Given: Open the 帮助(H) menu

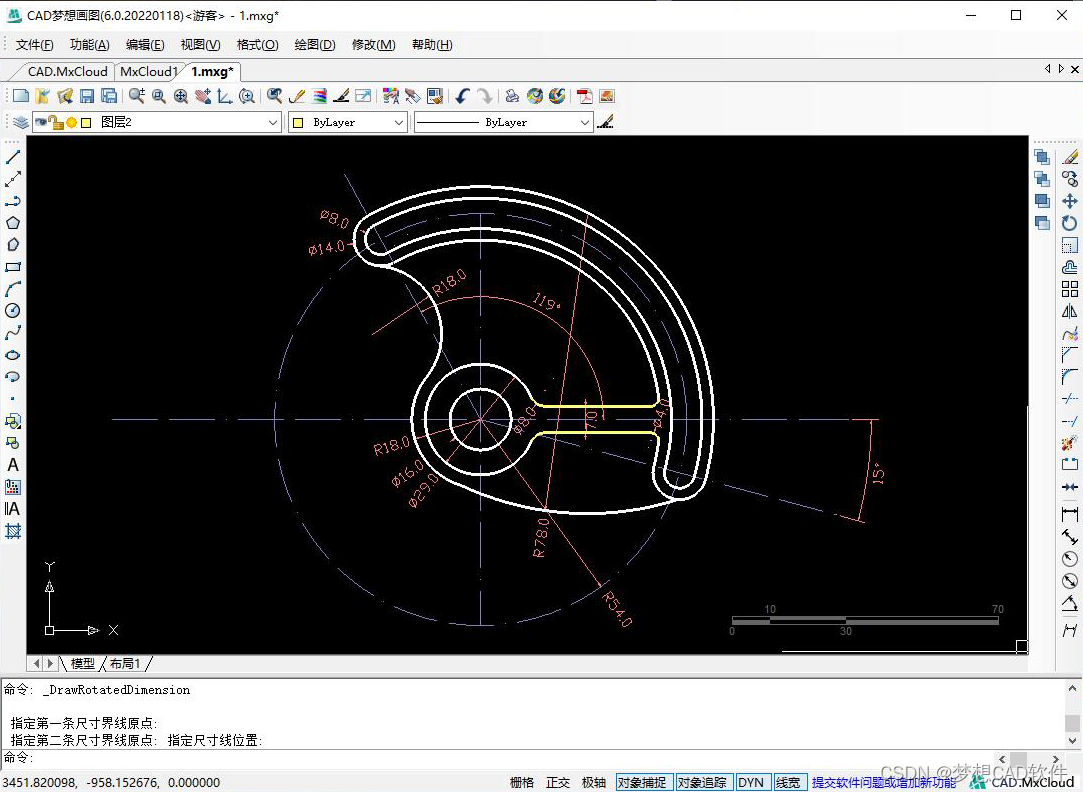Looking at the screenshot, I should click(x=432, y=45).
